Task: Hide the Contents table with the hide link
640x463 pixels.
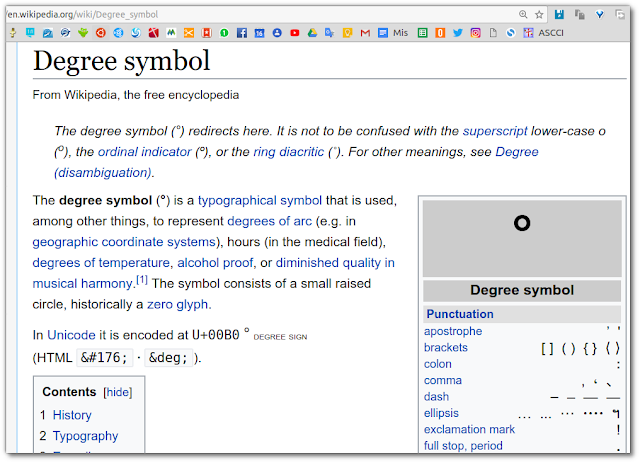Action: pyautogui.click(x=118, y=392)
